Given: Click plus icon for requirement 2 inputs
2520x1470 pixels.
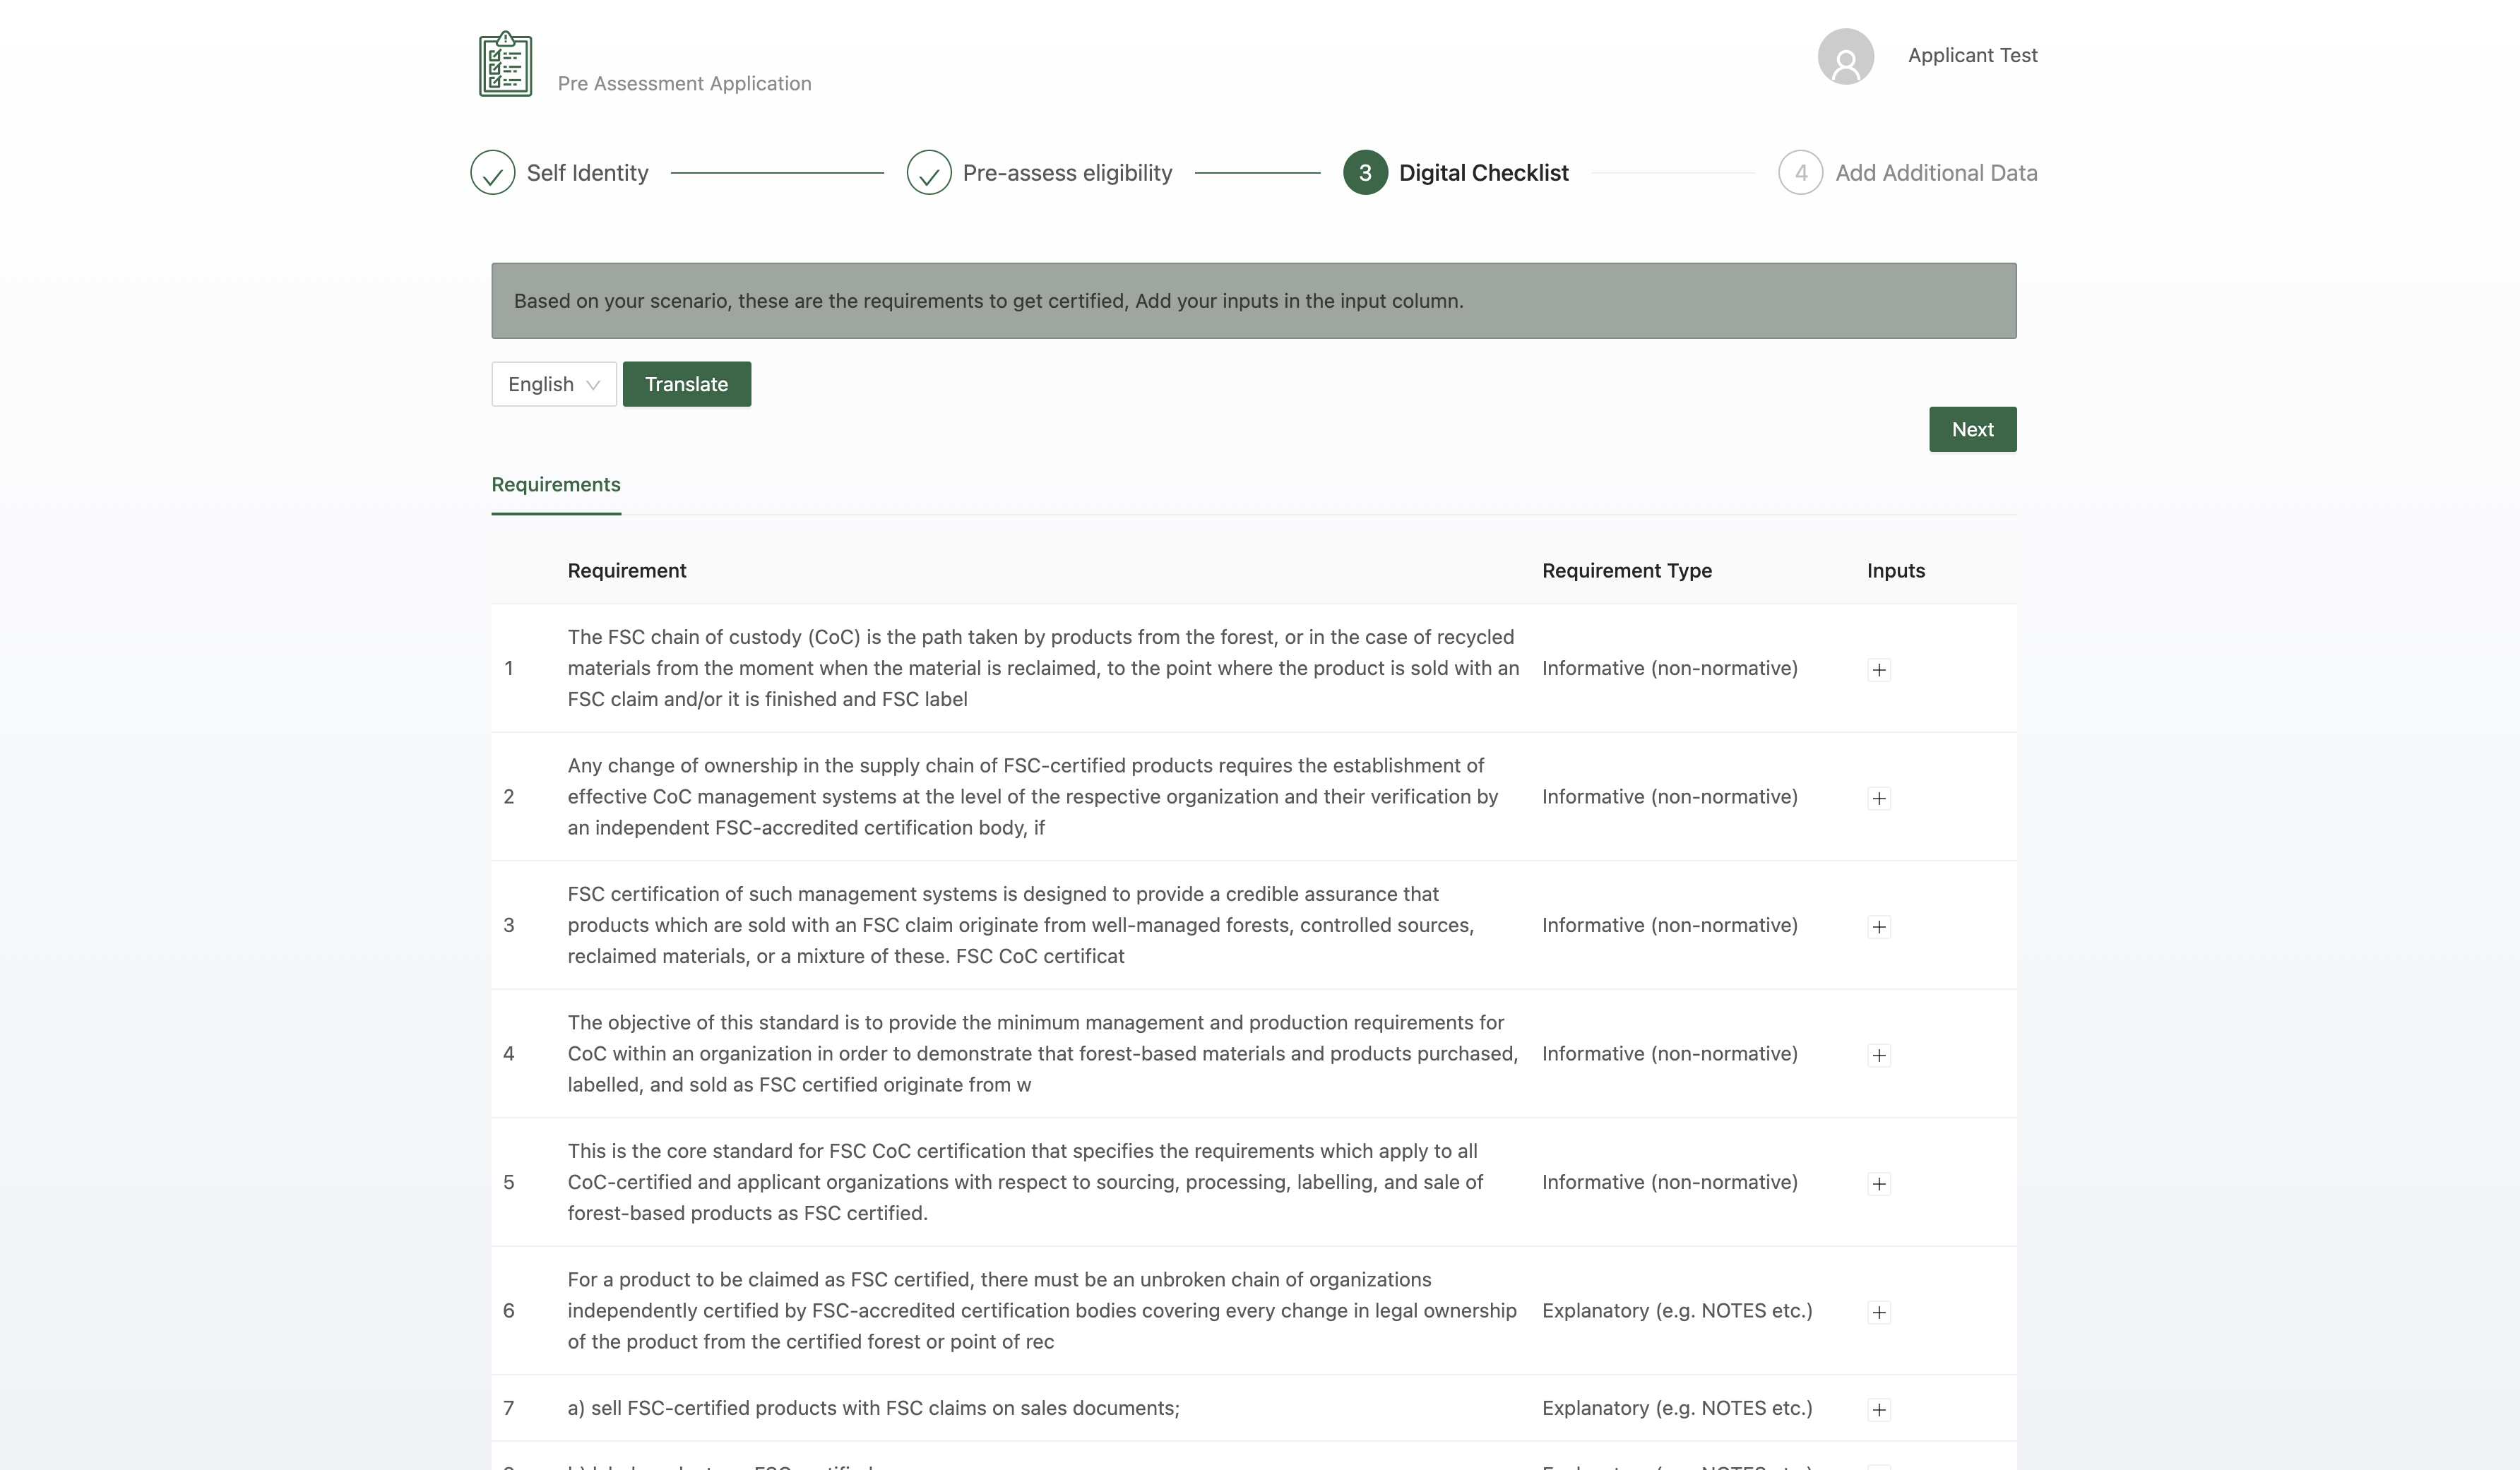Looking at the screenshot, I should point(1878,798).
